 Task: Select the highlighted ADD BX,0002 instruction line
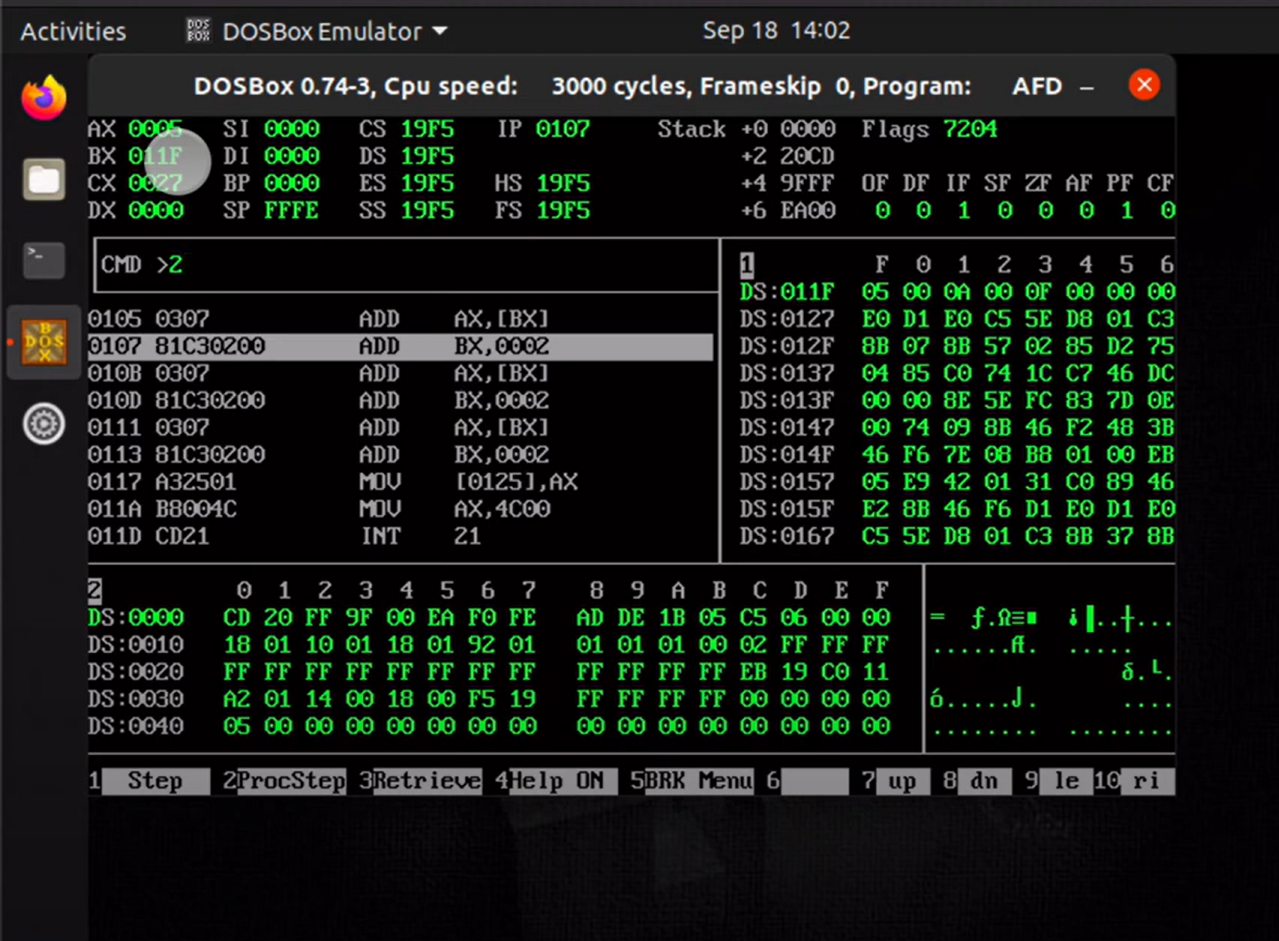(400, 346)
